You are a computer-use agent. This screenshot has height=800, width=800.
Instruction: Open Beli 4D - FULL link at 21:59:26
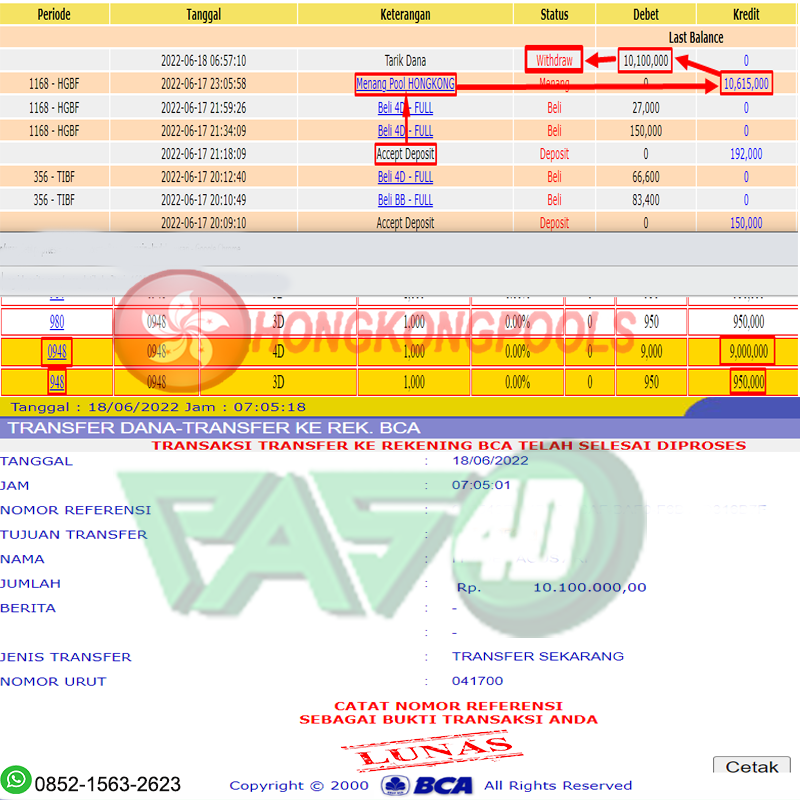[x=405, y=108]
